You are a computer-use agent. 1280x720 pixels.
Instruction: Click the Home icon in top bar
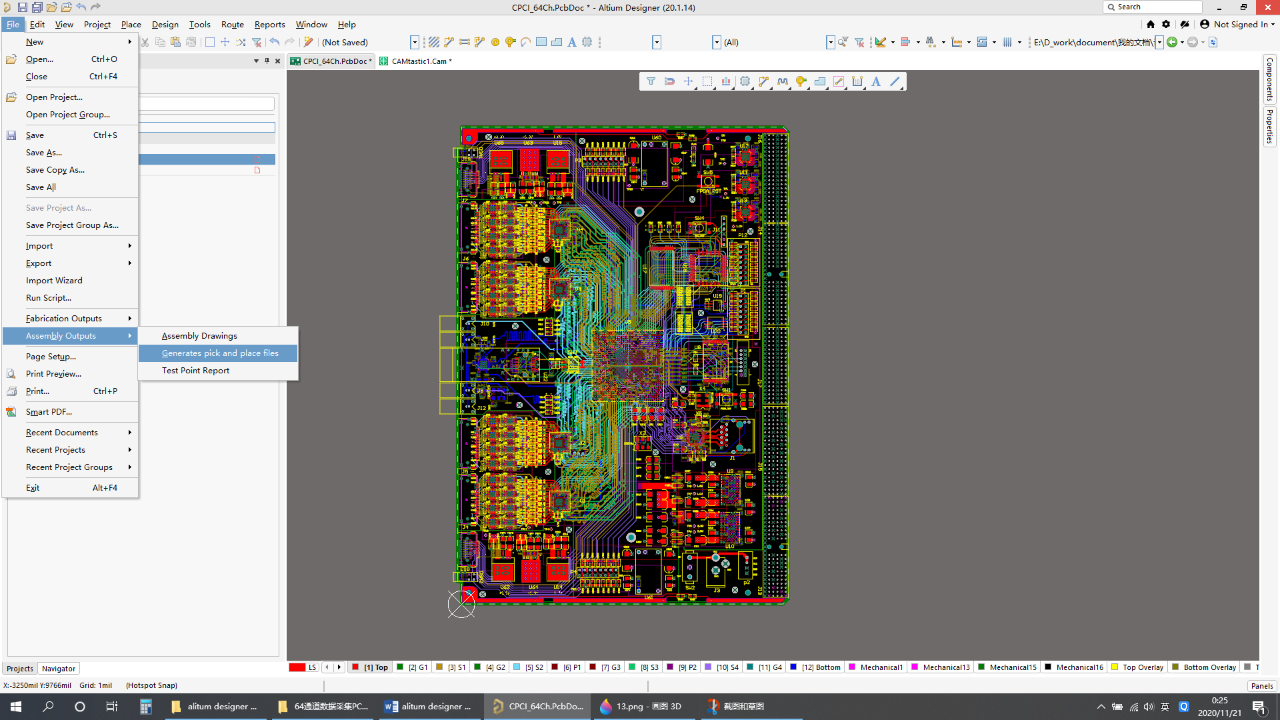click(1151, 24)
